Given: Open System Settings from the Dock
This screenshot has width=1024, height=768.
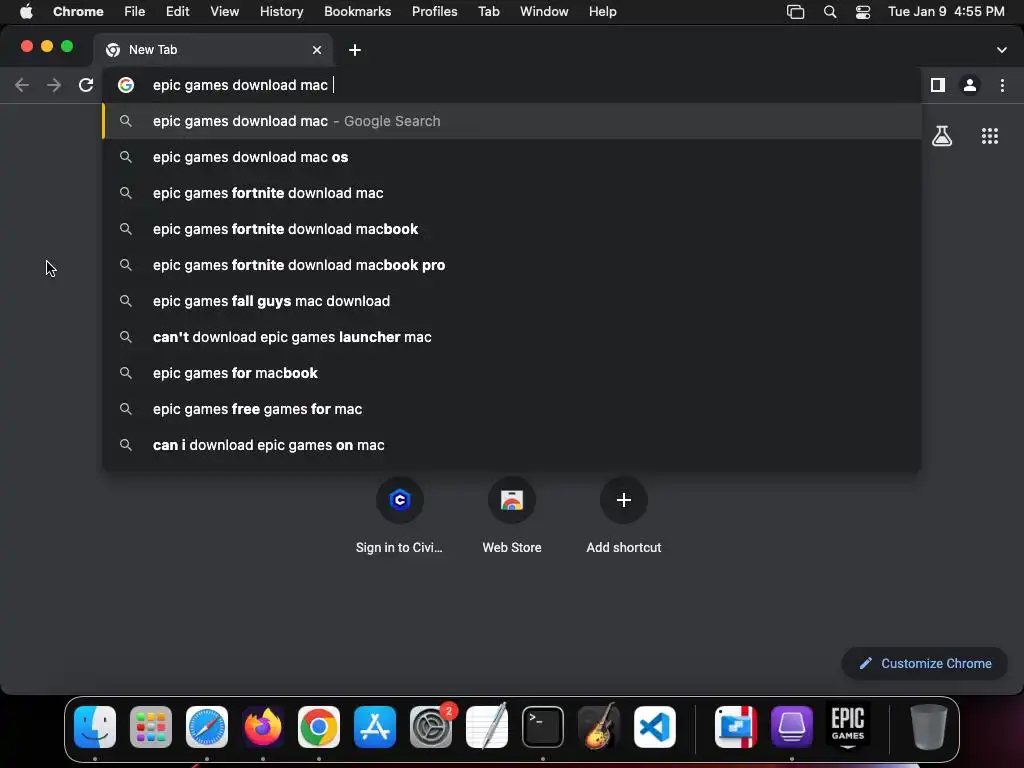Looking at the screenshot, I should click(x=431, y=727).
